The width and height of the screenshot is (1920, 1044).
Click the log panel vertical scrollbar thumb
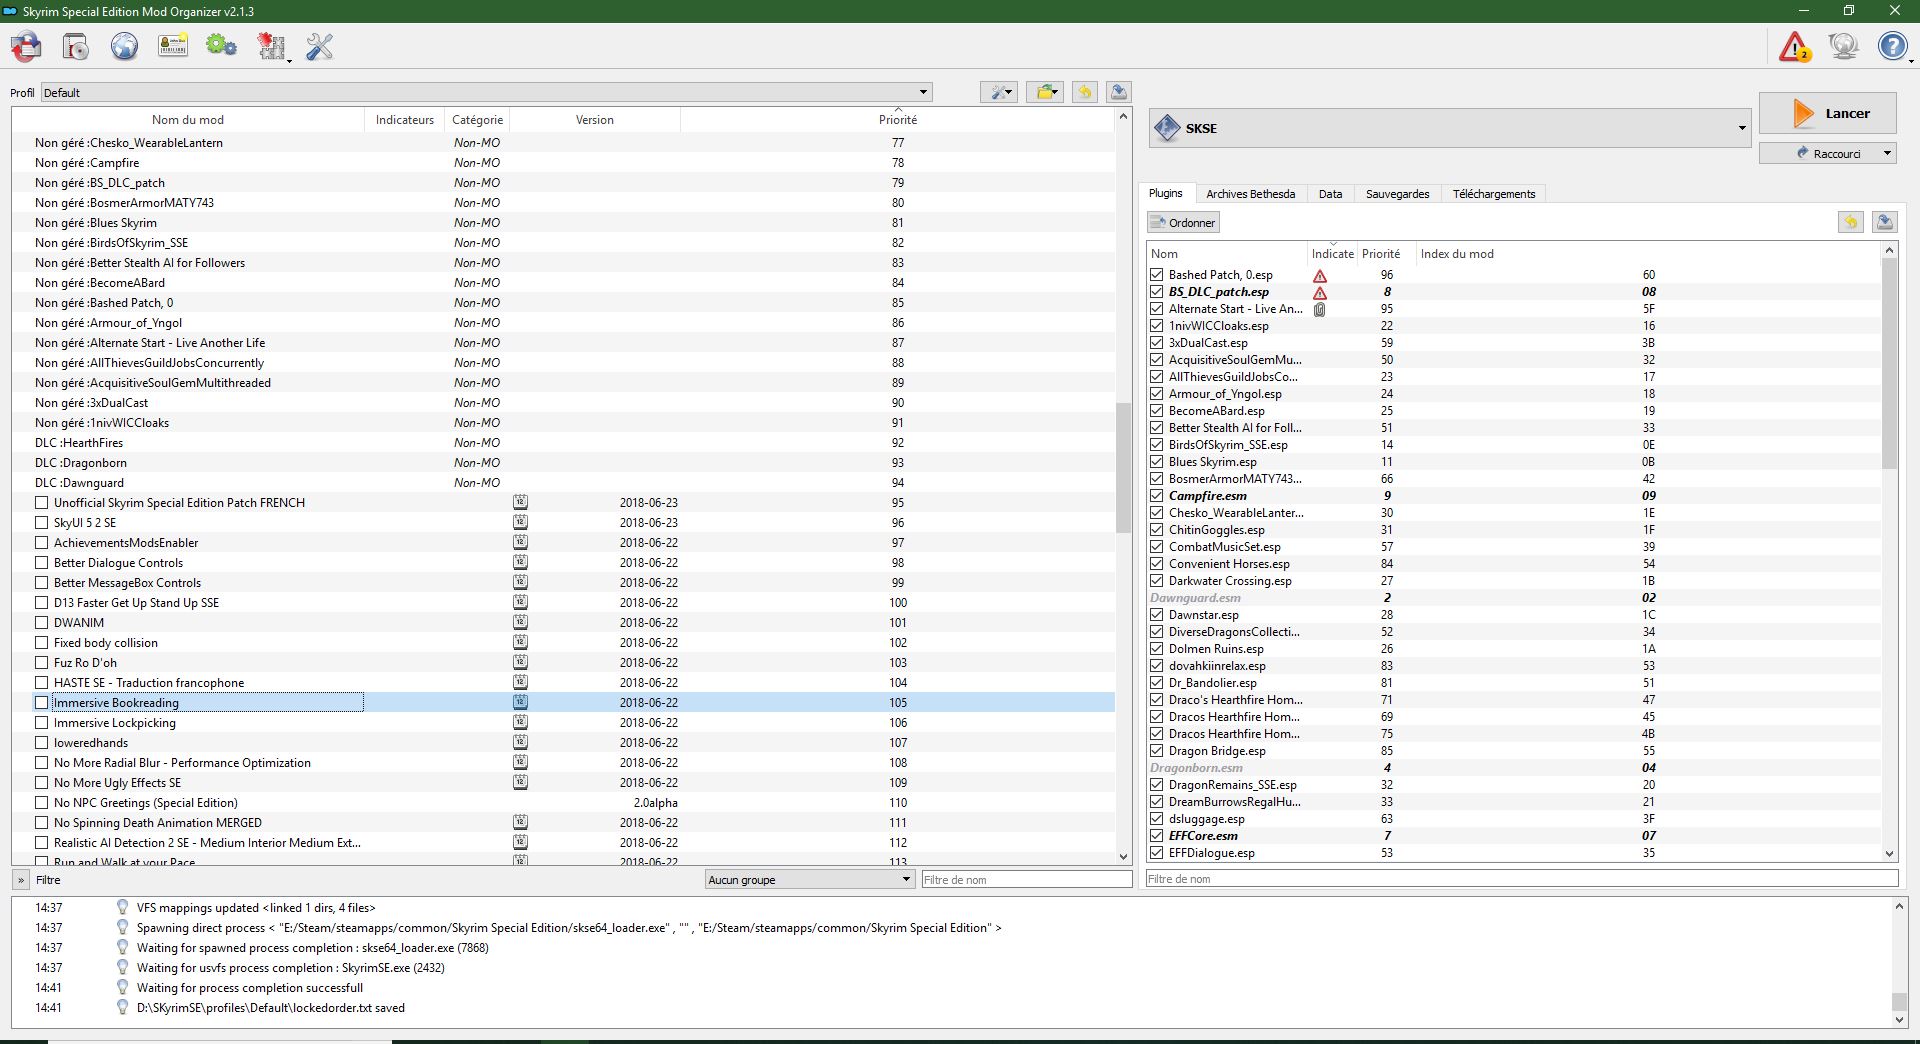pos(1899,1002)
